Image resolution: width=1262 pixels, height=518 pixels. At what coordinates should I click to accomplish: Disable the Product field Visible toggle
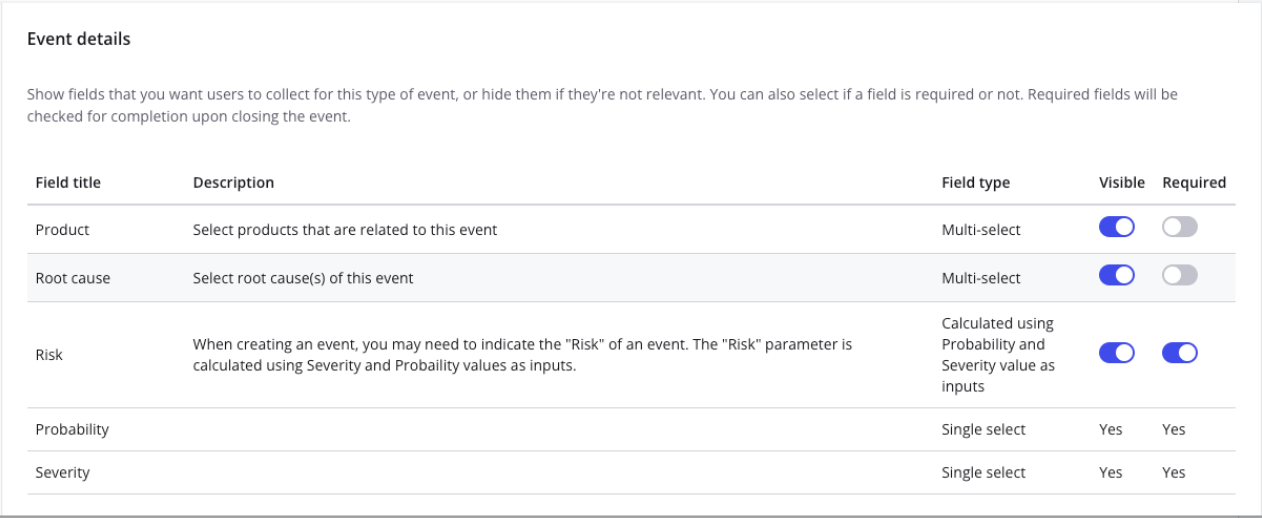1116,228
